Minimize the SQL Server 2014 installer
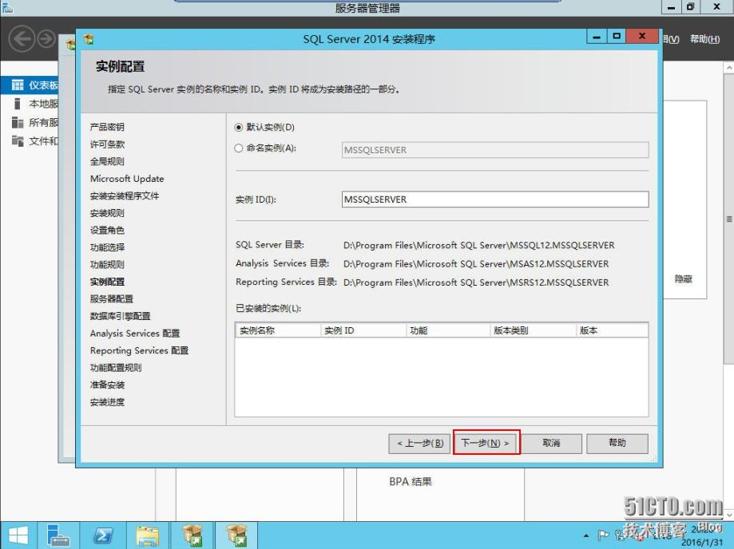734x549 pixels. point(597,37)
